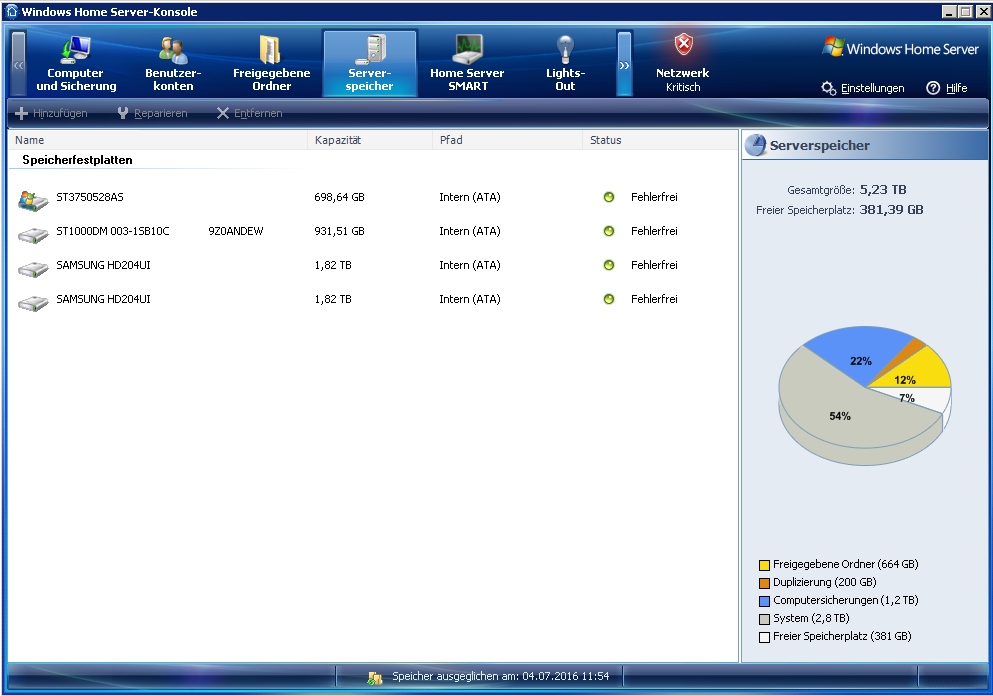Viewport: 993px width, 696px height.
Task: Sort by the Pfad column header
Action: [x=508, y=140]
